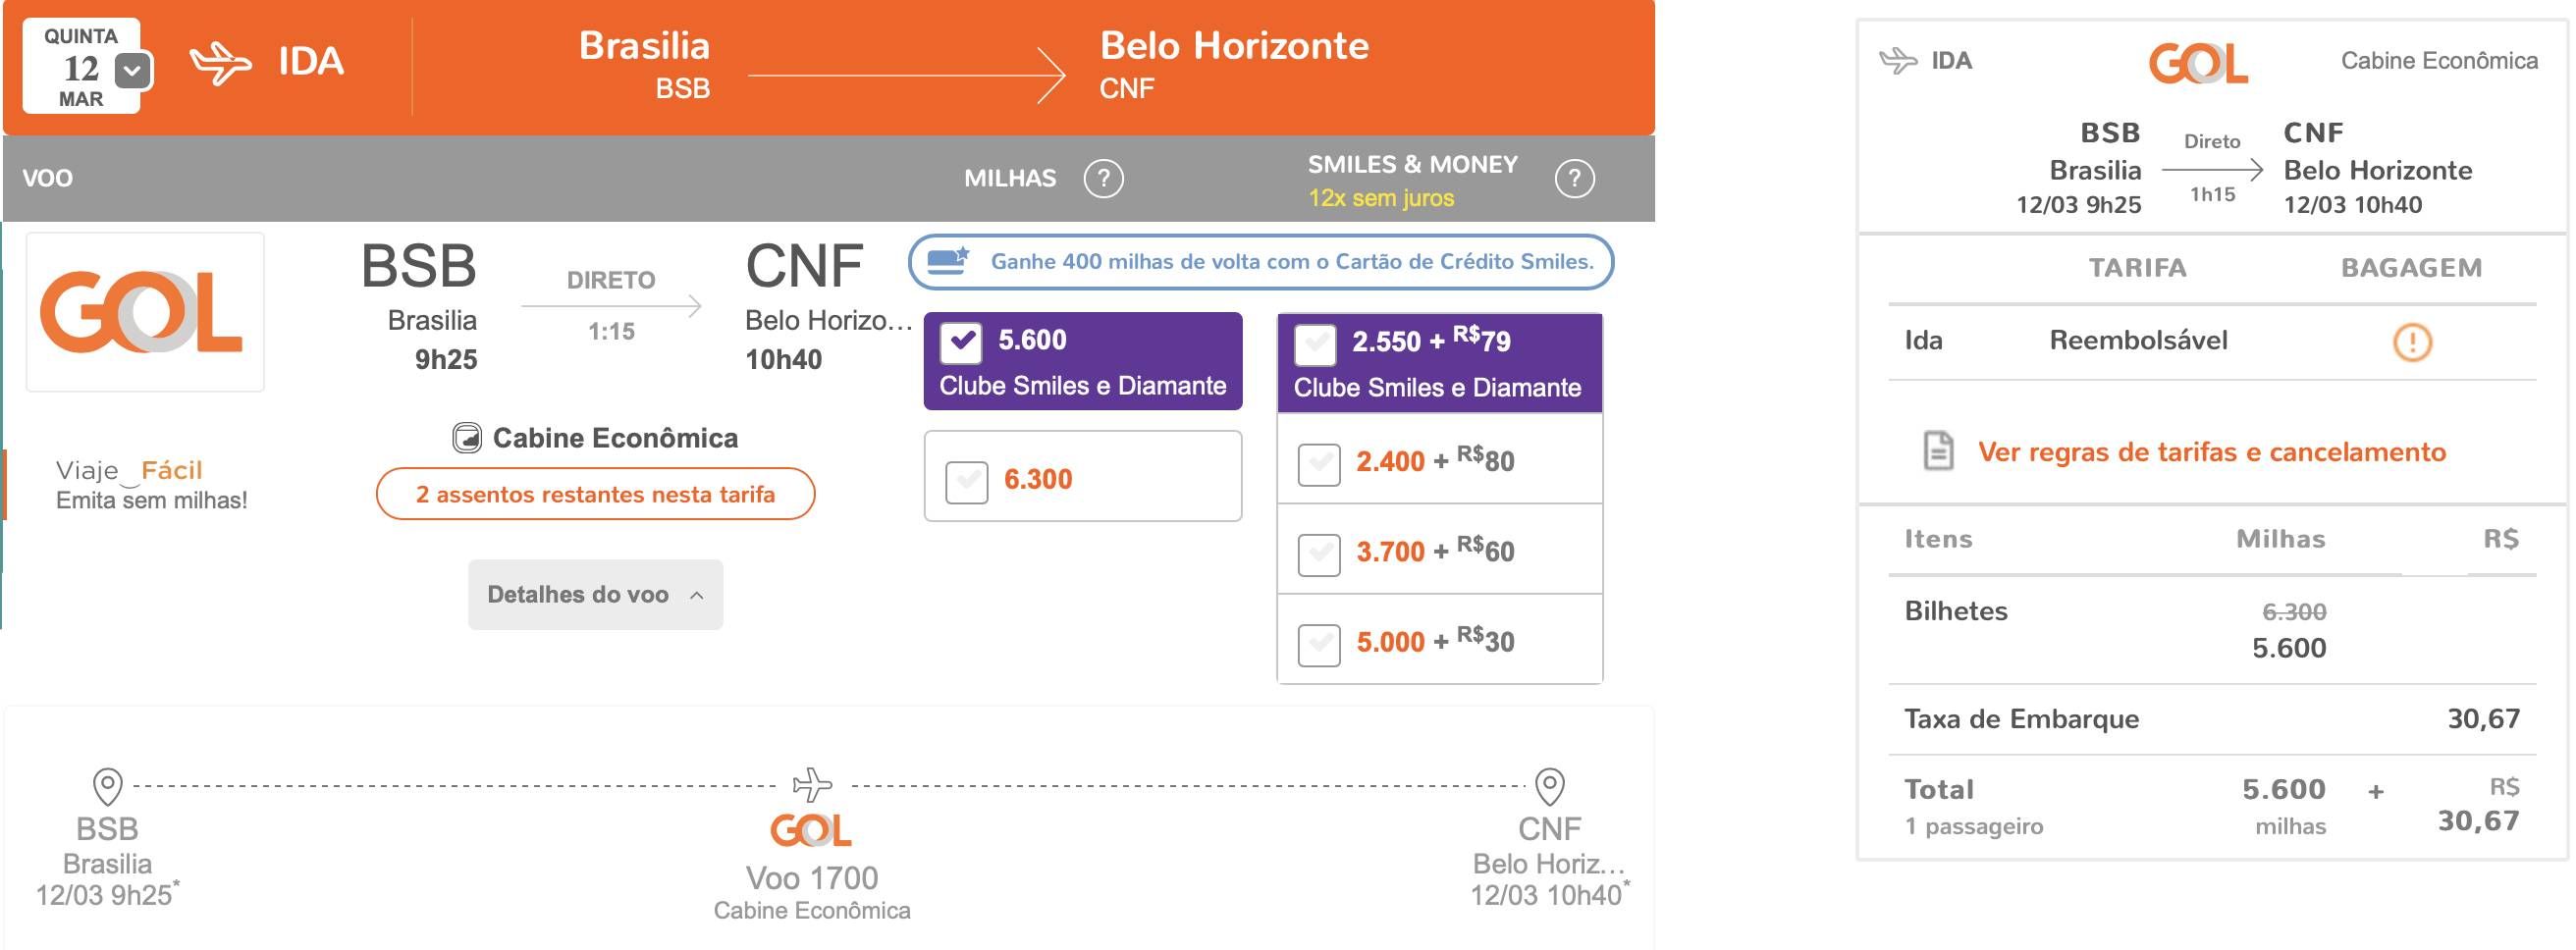
Task: Click the GOL airline logo thumbnail
Action: pos(145,312)
